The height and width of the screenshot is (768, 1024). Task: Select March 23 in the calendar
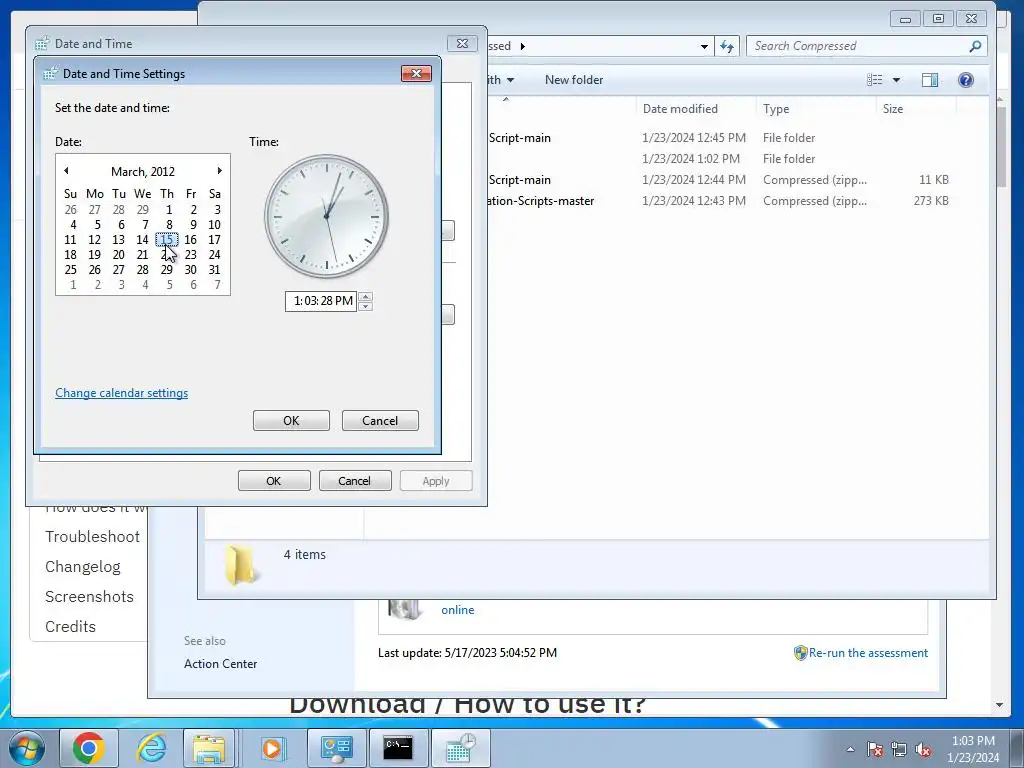coord(191,255)
